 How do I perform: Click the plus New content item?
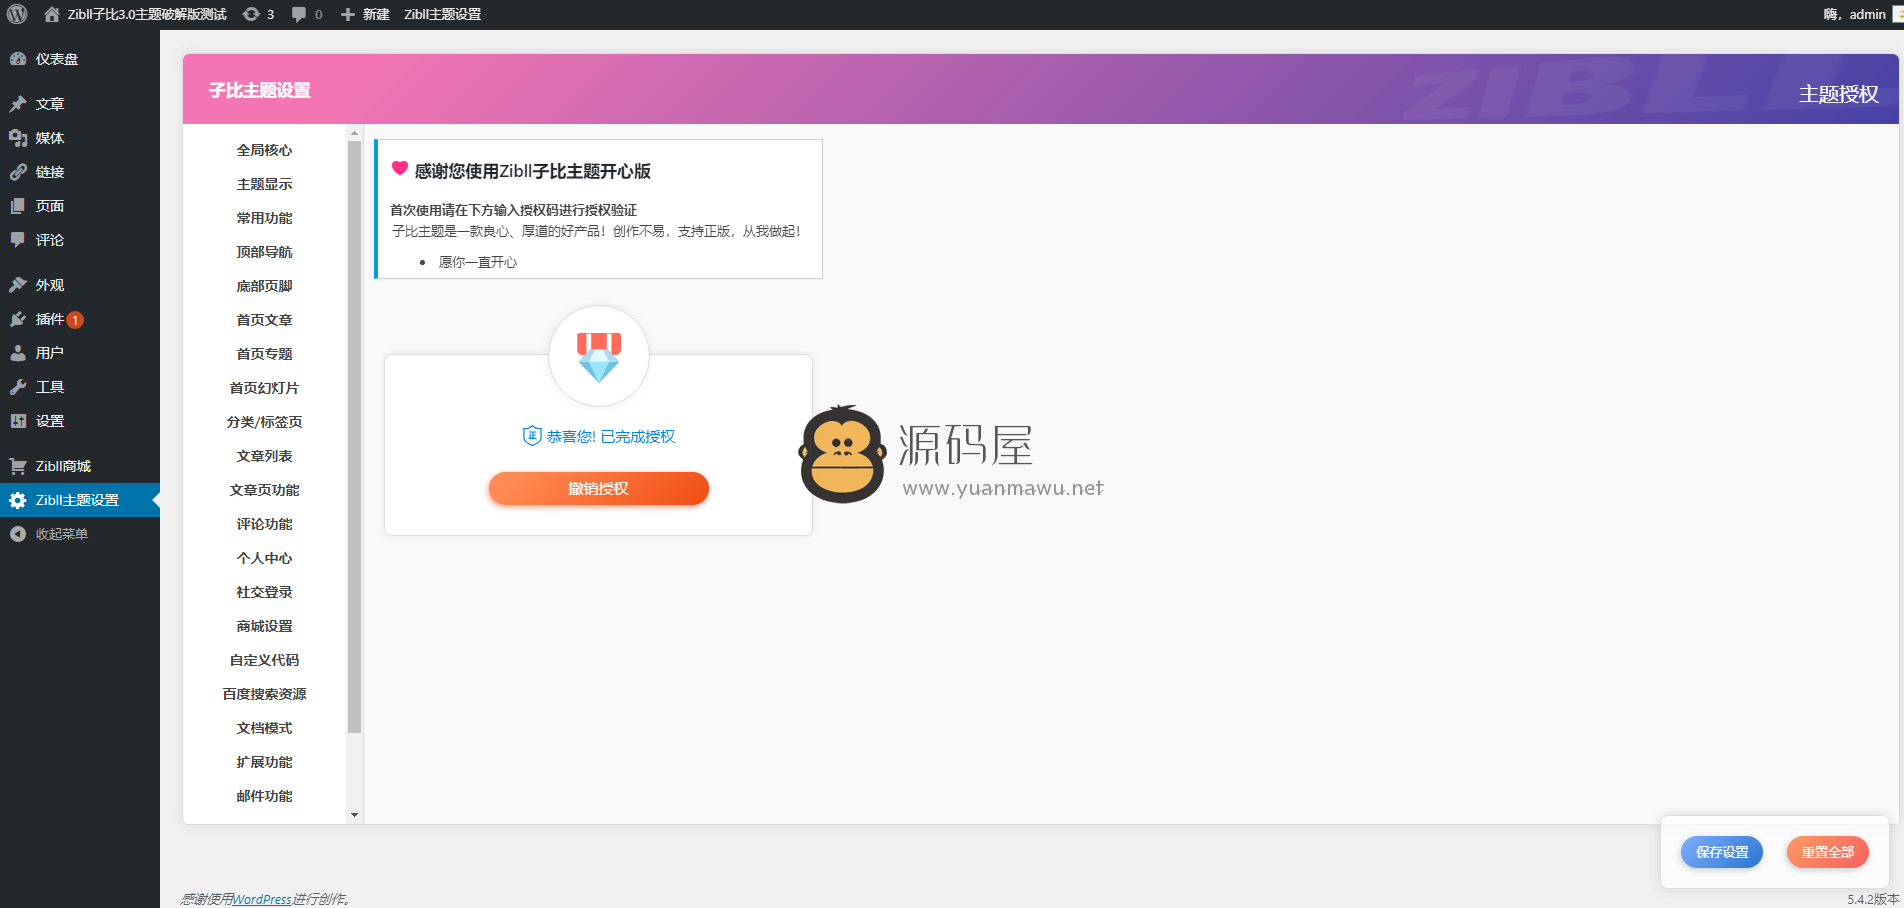(x=365, y=14)
